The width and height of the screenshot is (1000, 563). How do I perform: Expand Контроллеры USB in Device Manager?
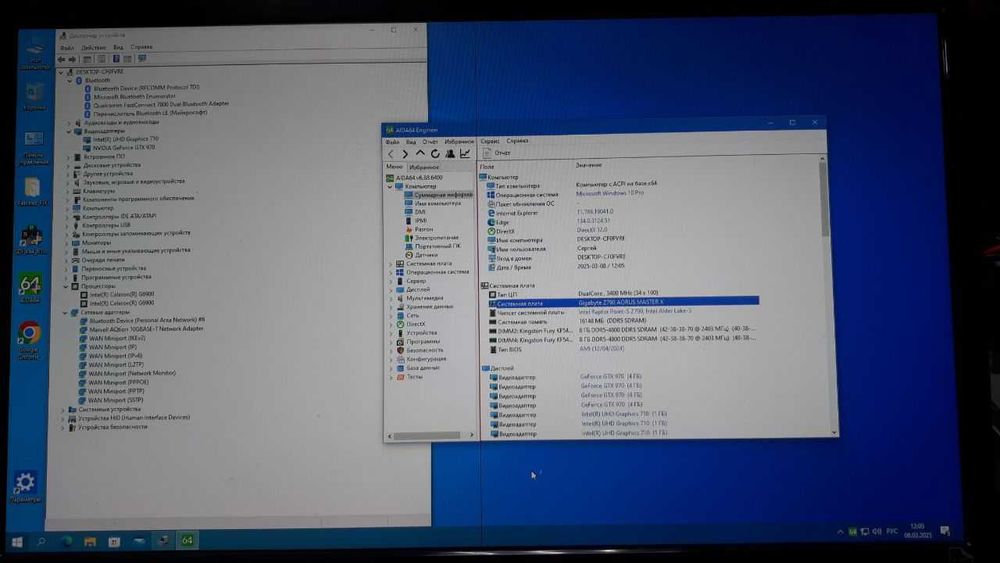point(67,225)
